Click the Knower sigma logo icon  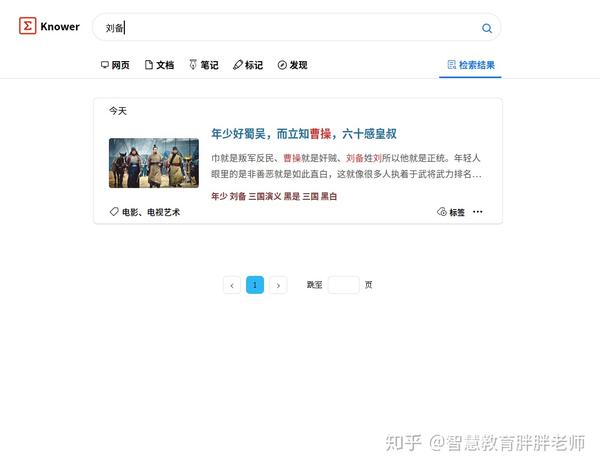click(28, 26)
